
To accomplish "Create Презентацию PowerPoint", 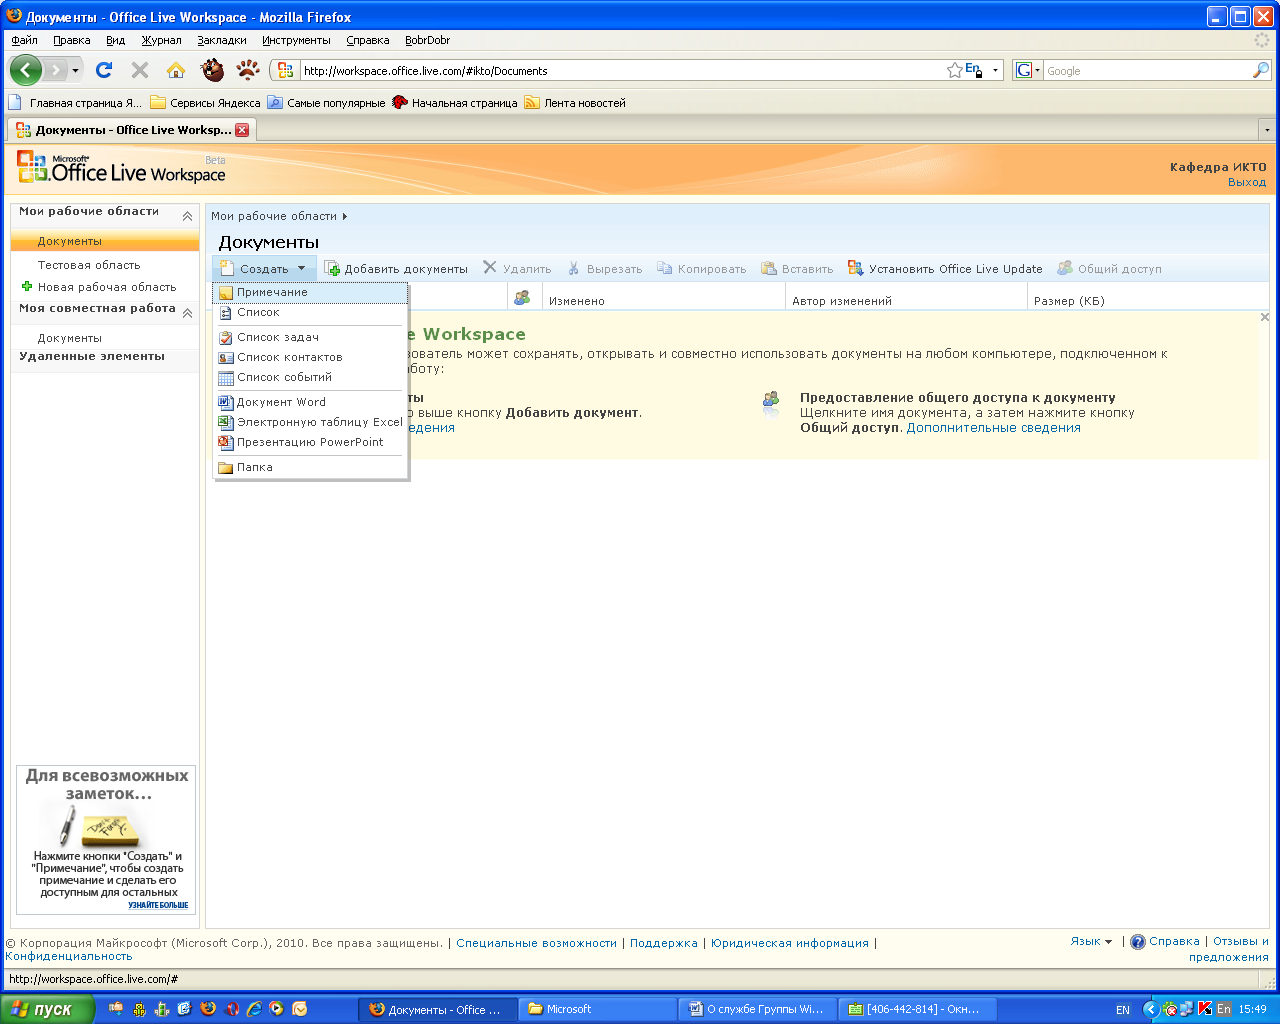I will coord(311,442).
